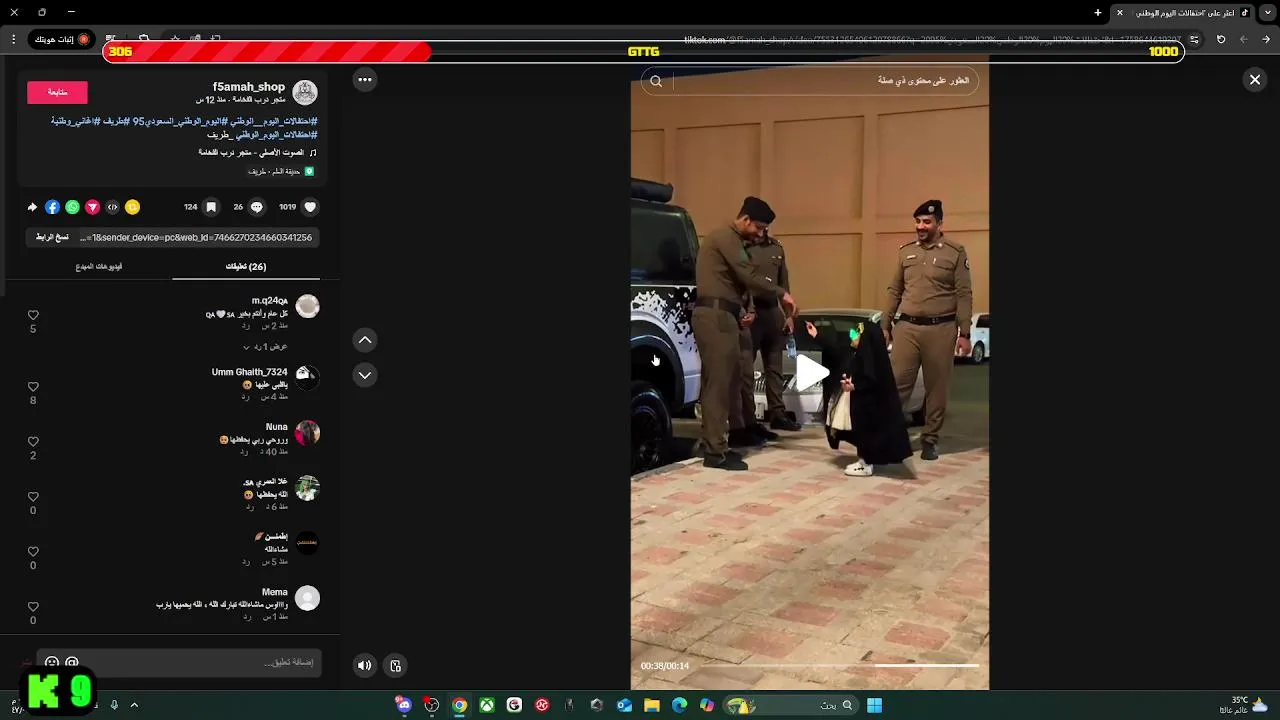Open the f5amah_shop profile avatar
The image size is (1280, 720).
305,93
